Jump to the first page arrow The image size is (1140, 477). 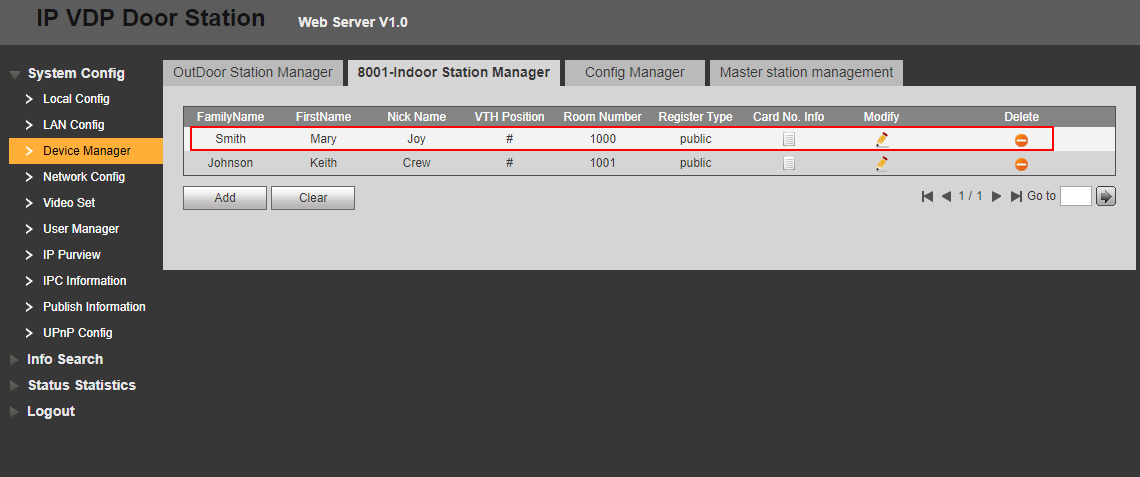tap(927, 197)
